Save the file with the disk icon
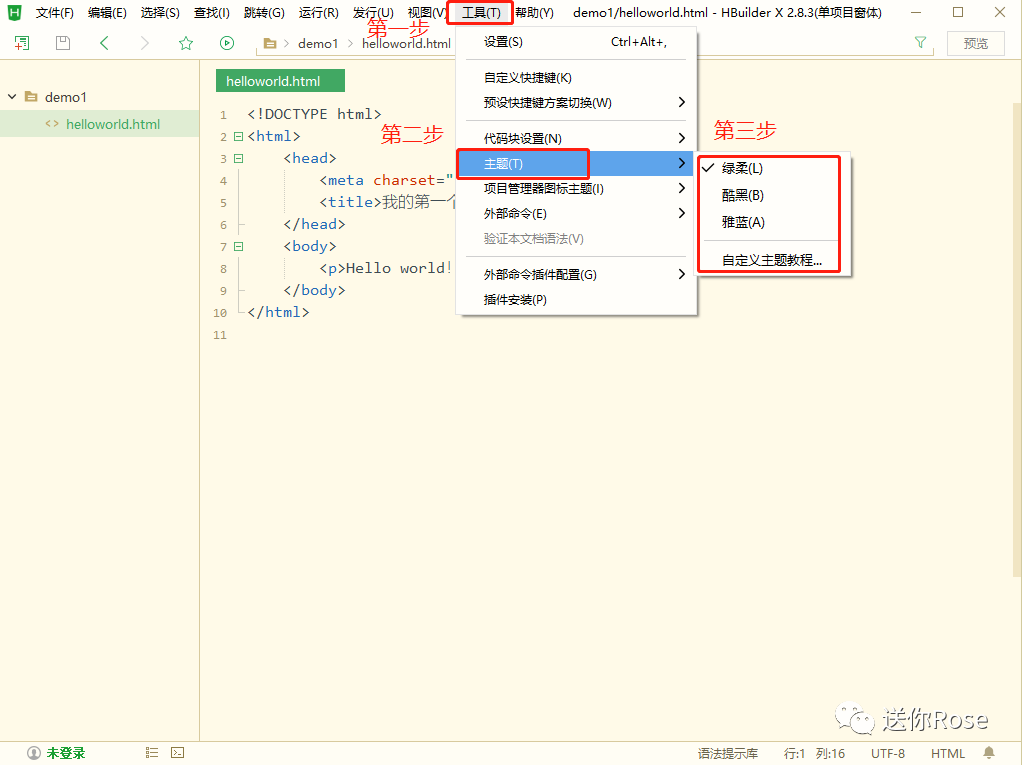 point(62,43)
